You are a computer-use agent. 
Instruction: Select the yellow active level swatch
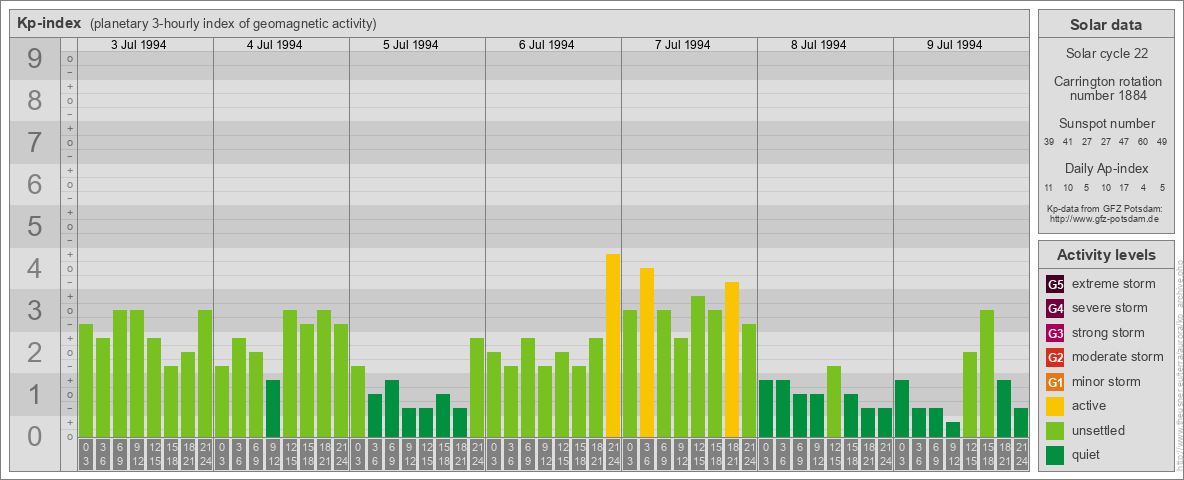(1055, 406)
